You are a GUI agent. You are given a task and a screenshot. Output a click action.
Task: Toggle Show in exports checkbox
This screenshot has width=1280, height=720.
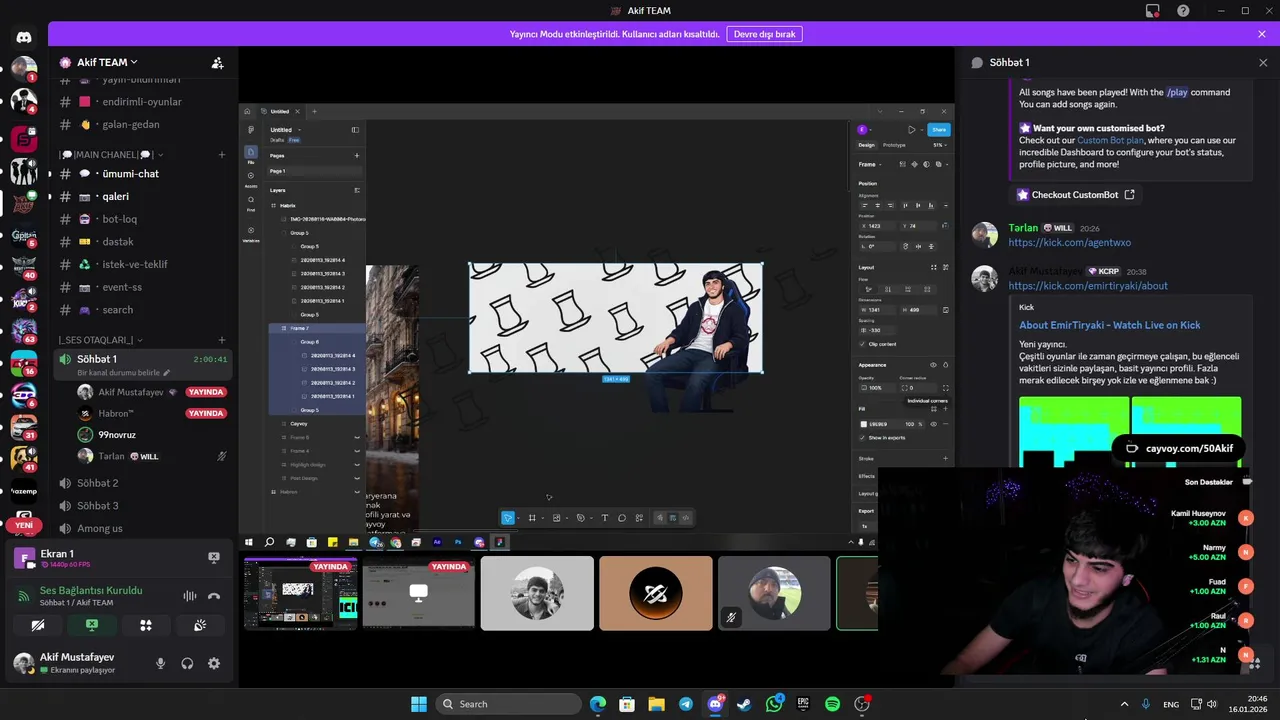[x=863, y=438]
